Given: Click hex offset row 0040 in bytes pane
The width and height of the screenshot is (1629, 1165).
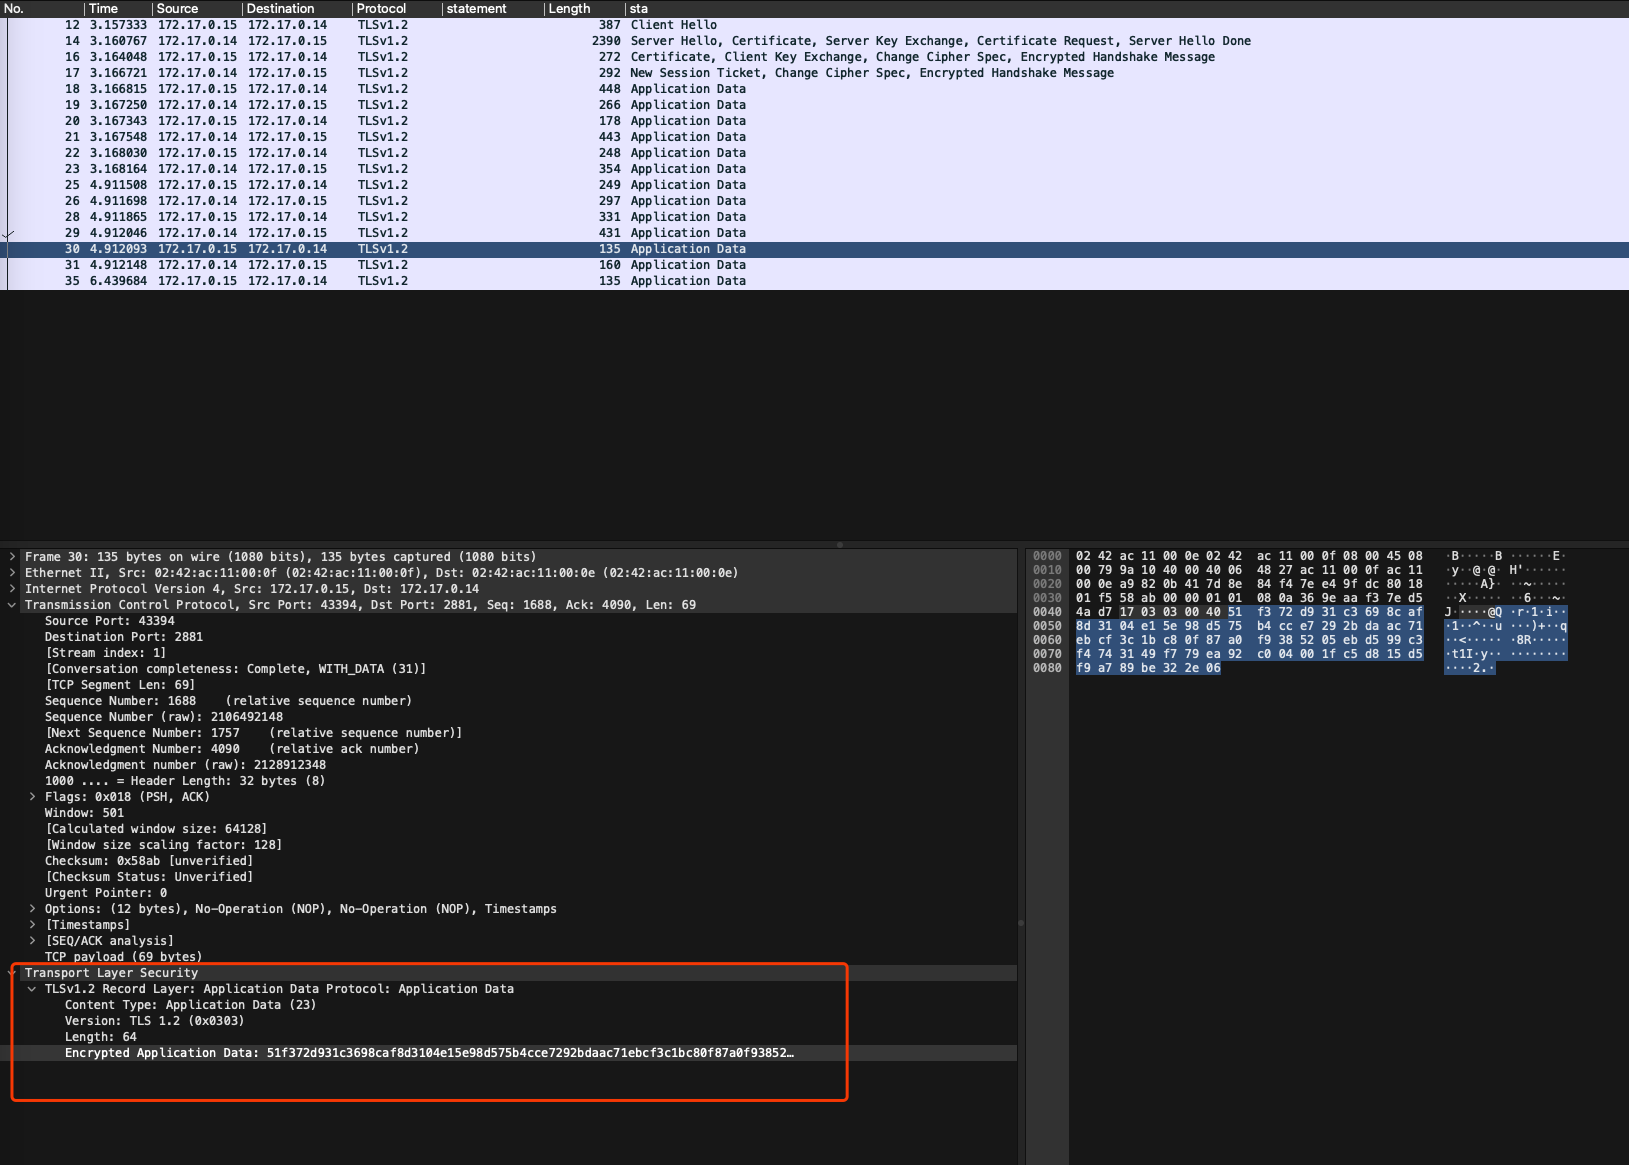Looking at the screenshot, I should [x=1047, y=612].
